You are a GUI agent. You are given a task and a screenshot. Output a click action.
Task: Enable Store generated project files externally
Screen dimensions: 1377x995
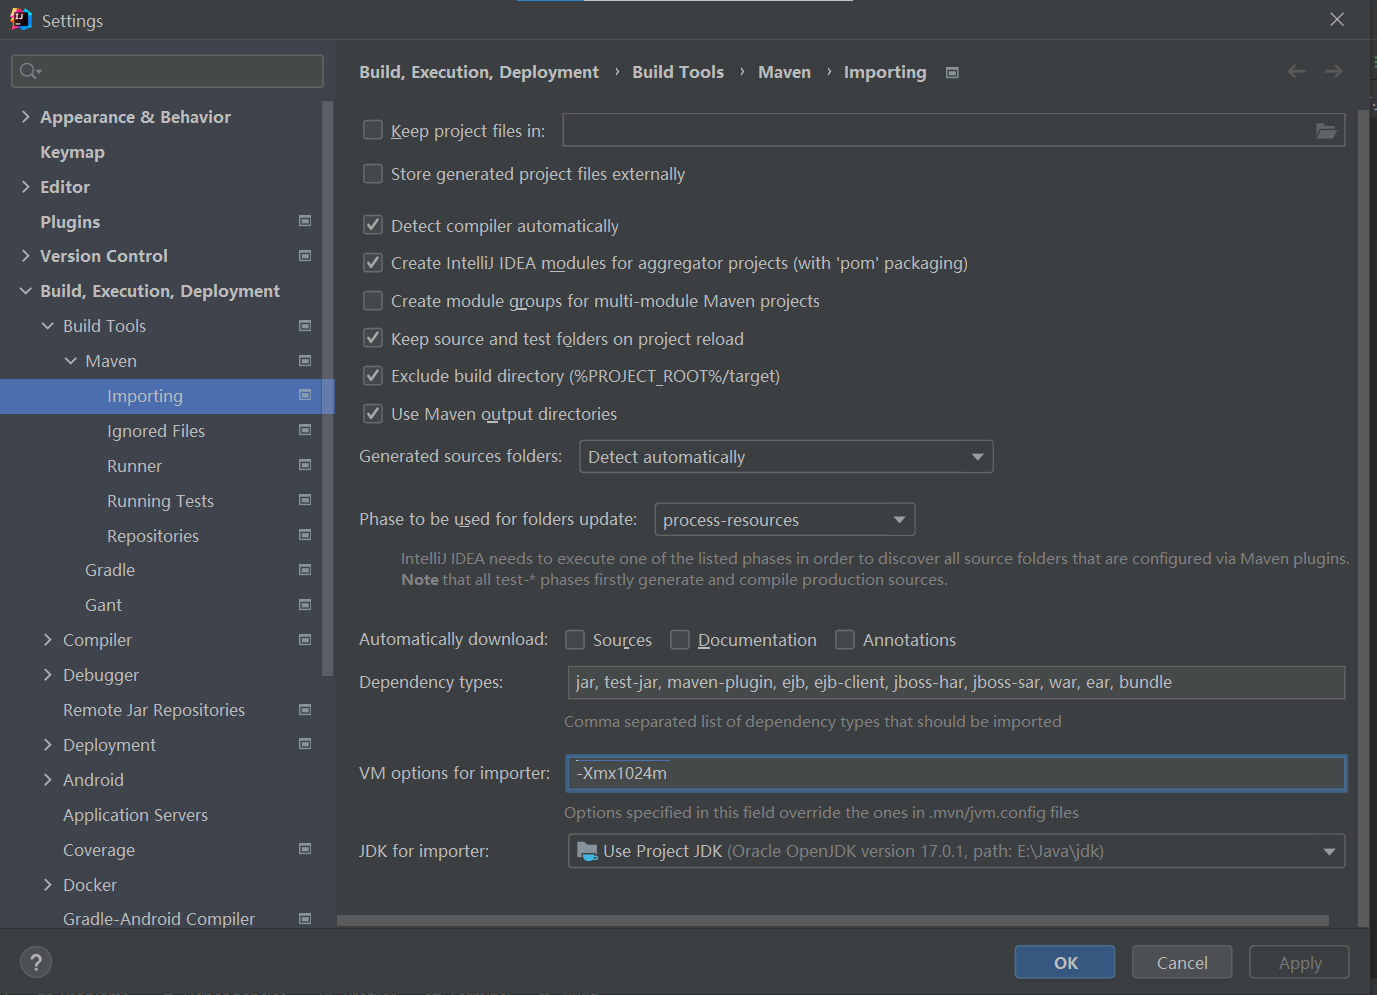click(x=373, y=174)
